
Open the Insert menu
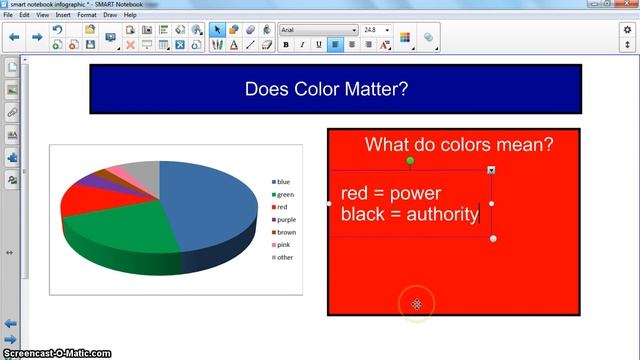point(63,15)
